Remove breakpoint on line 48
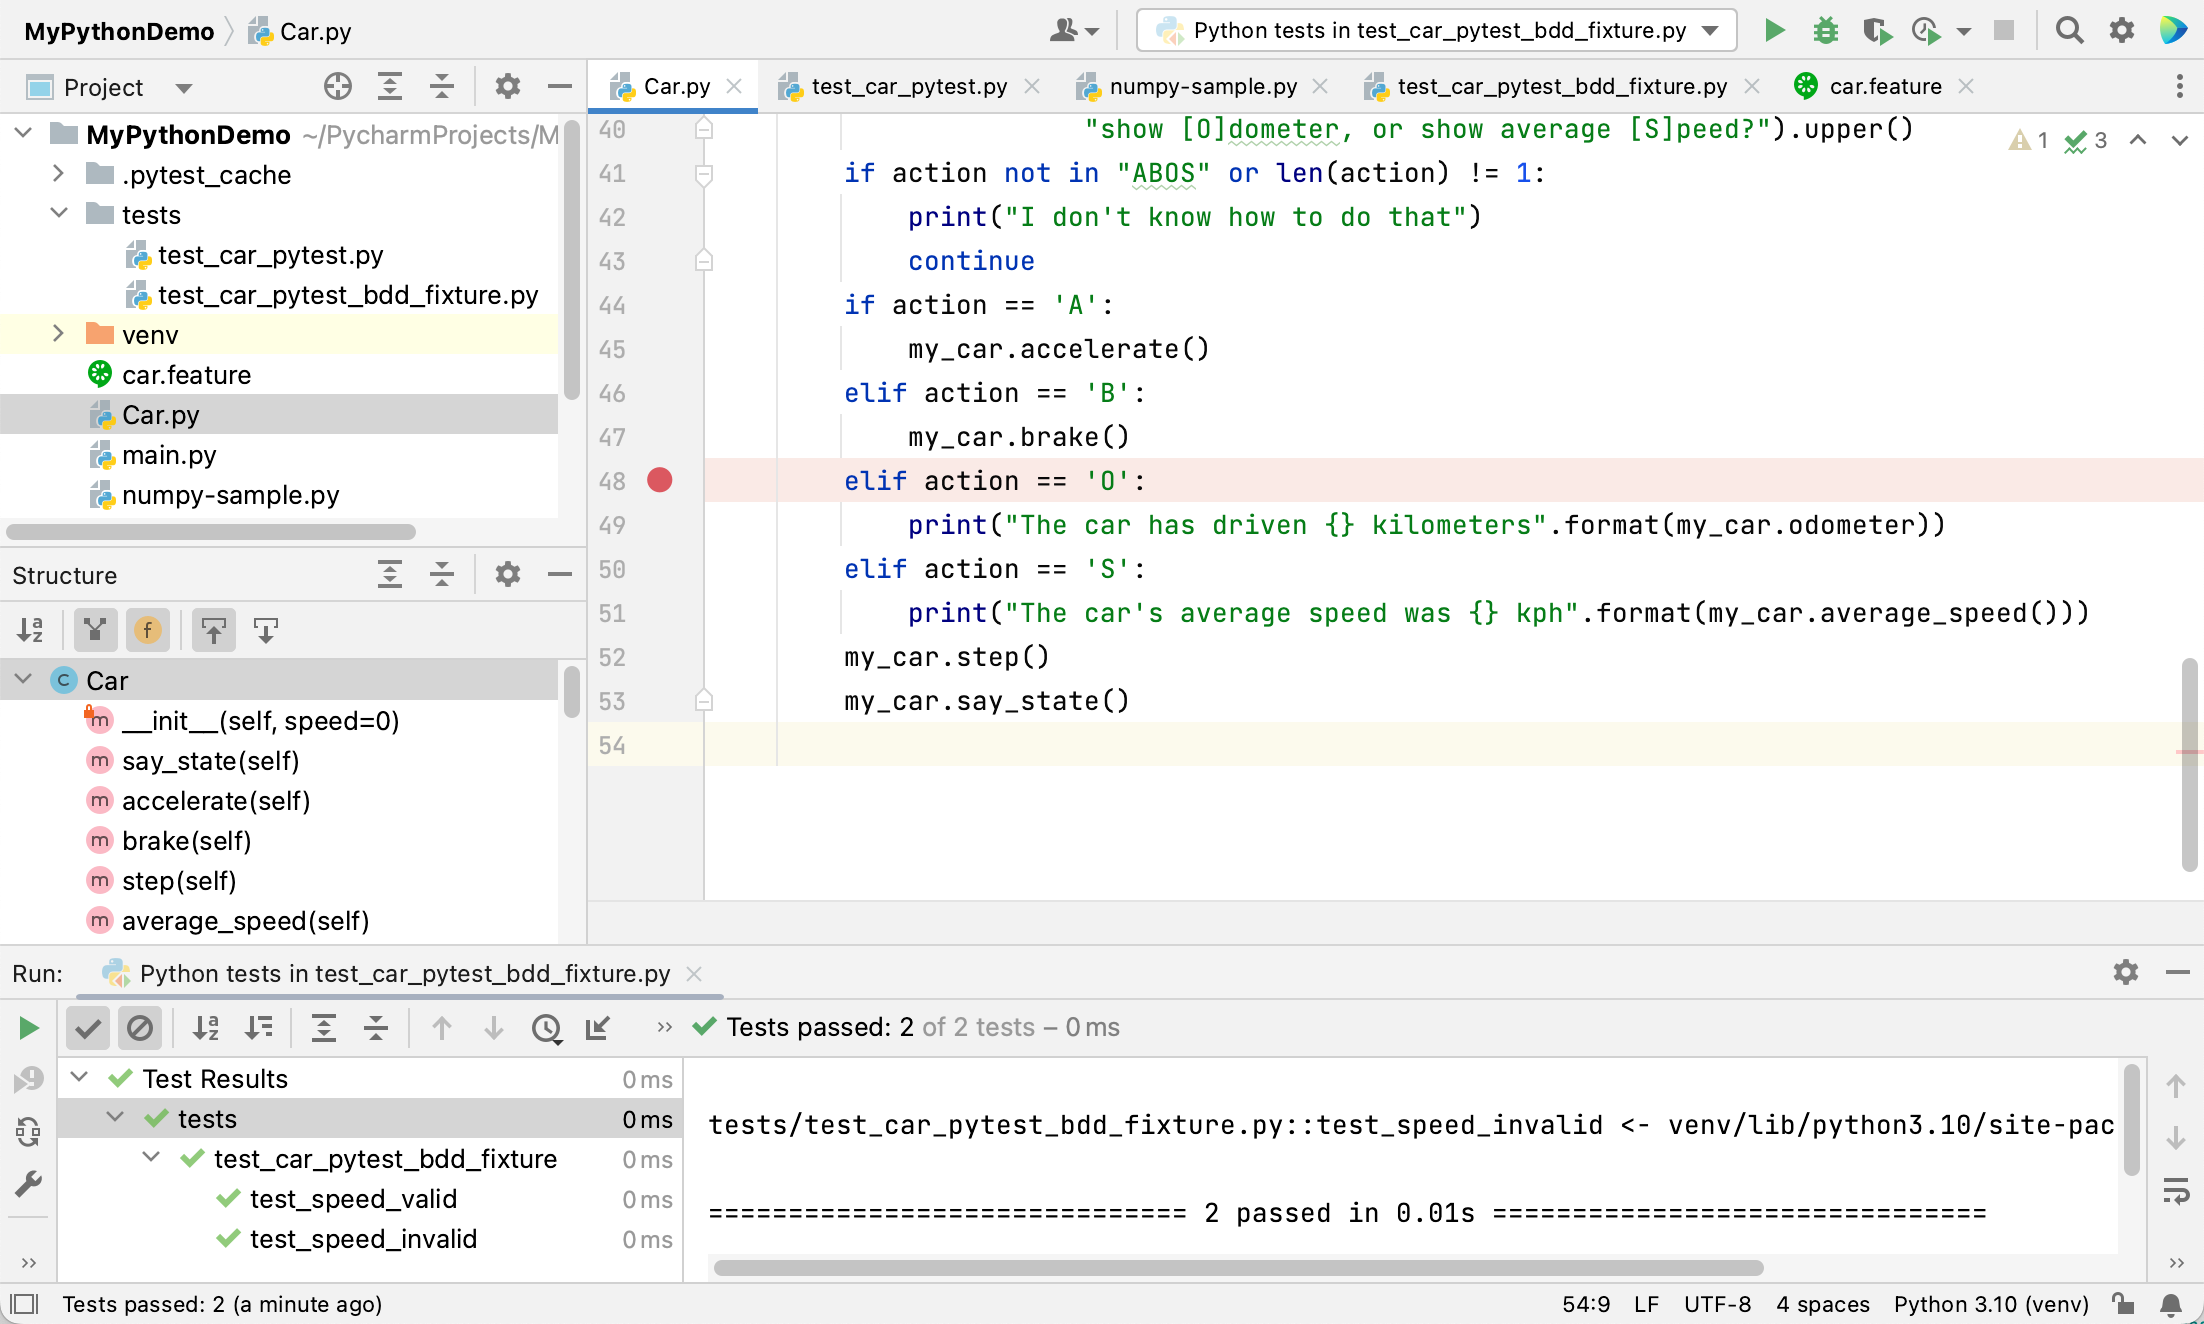Image resolution: width=2204 pixels, height=1324 pixels. click(x=660, y=481)
